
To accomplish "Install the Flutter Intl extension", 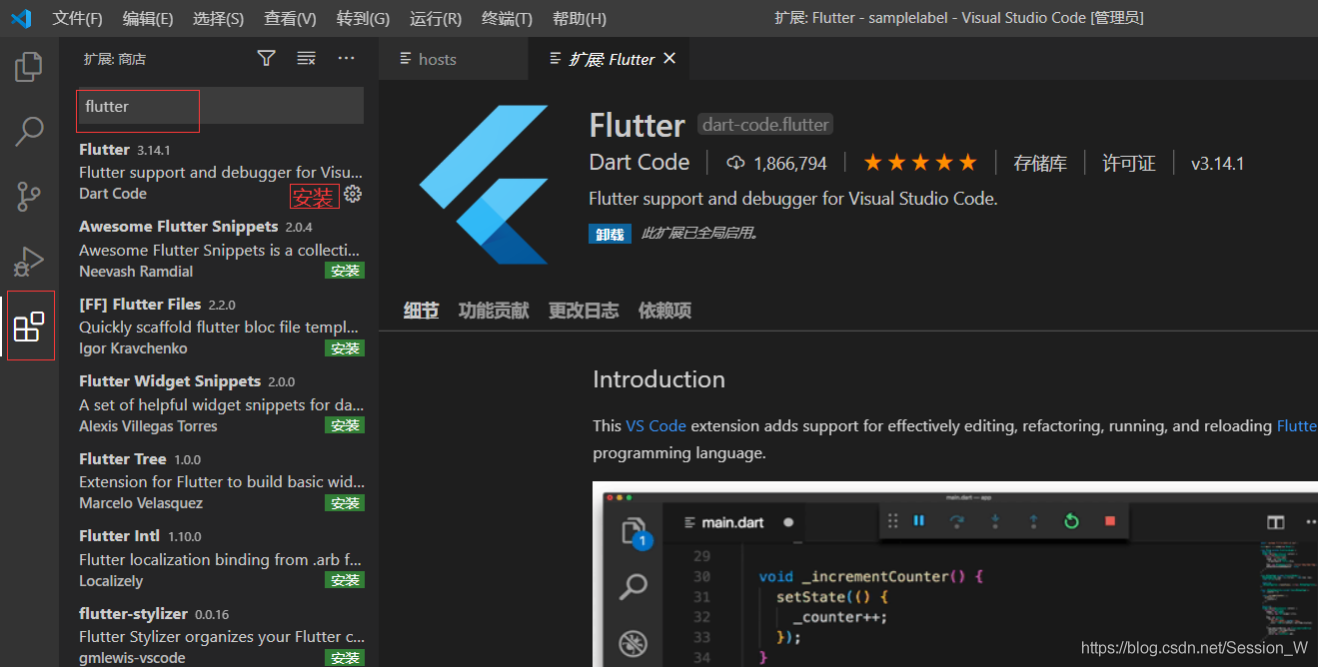I will (x=345, y=580).
